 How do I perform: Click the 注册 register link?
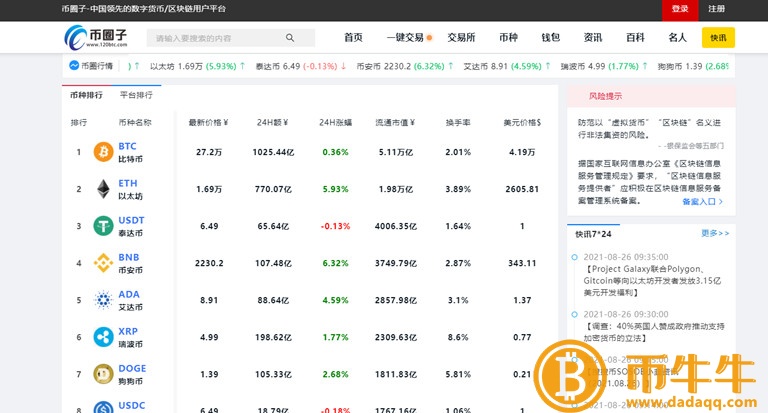[x=716, y=9]
